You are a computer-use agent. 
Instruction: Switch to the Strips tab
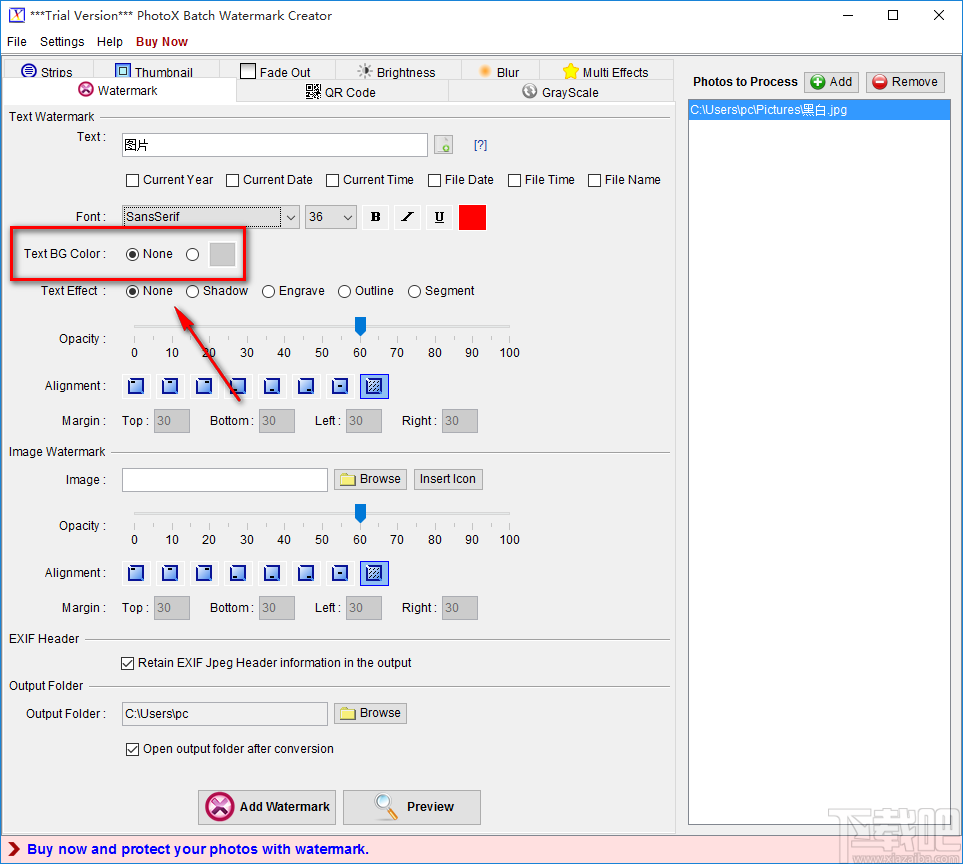click(x=48, y=71)
